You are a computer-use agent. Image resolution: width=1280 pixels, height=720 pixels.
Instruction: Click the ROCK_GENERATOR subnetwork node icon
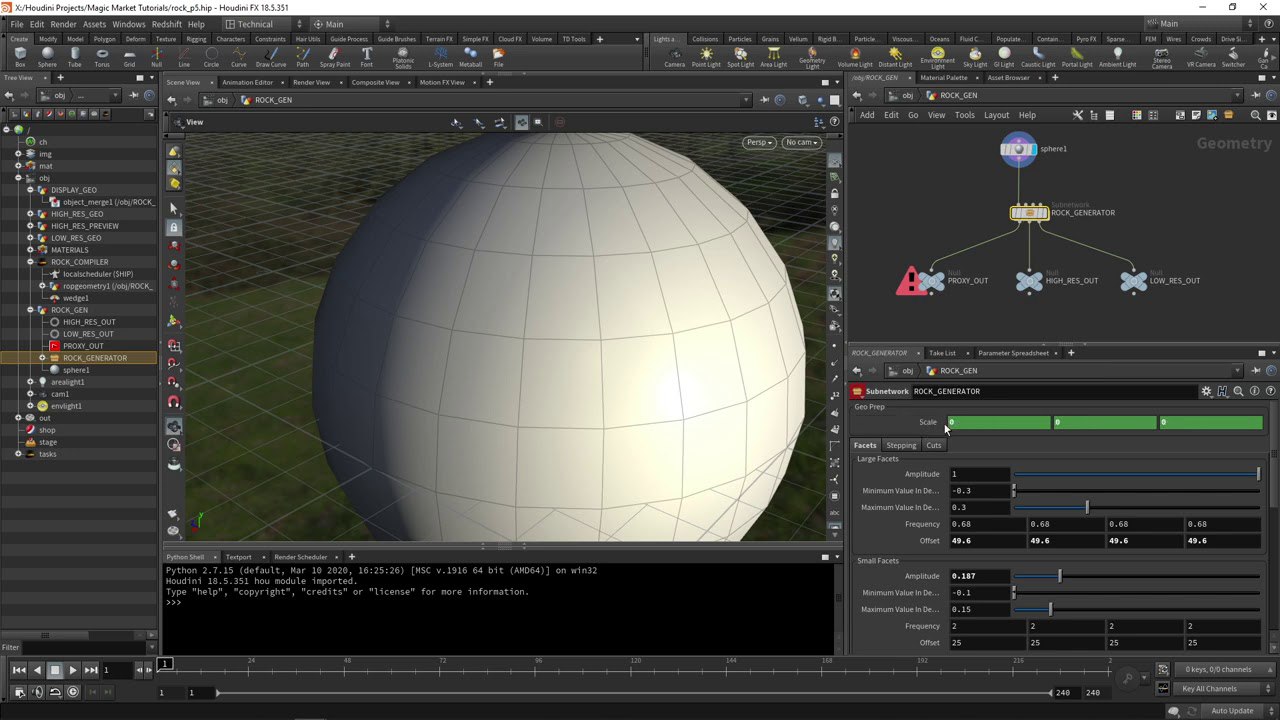pos(1028,212)
